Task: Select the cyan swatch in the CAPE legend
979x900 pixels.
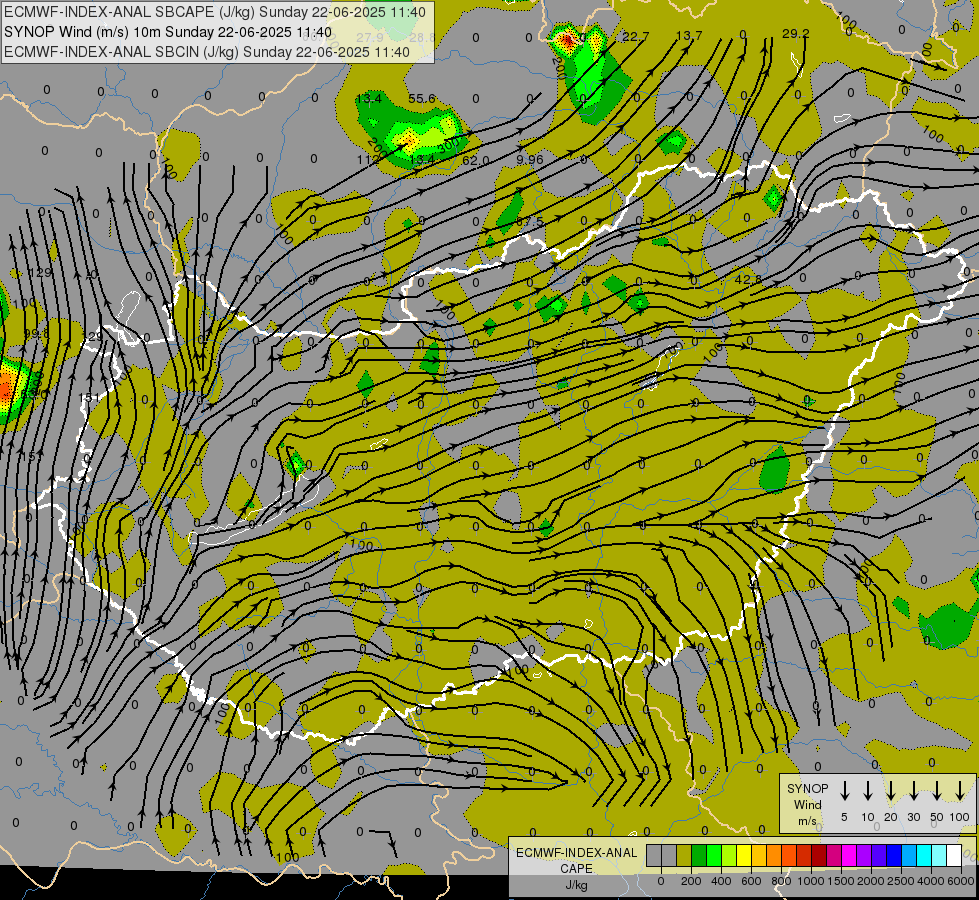Action: 924,855
